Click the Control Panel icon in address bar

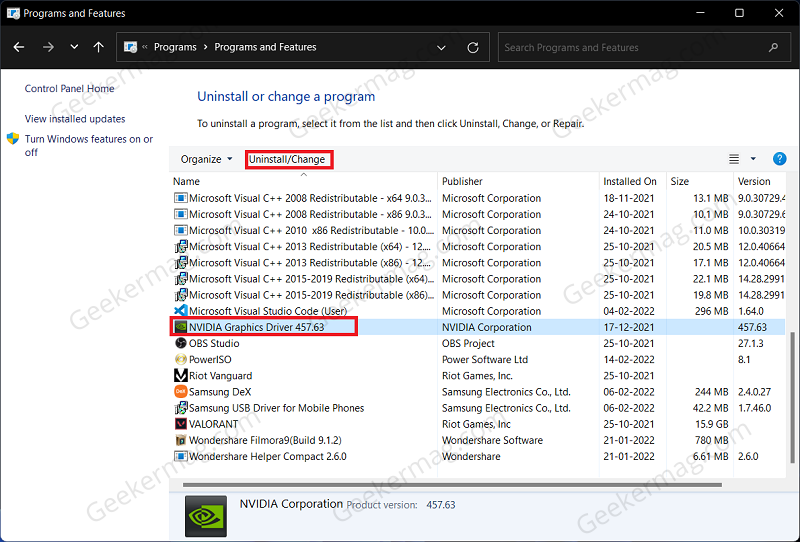pyautogui.click(x=131, y=47)
